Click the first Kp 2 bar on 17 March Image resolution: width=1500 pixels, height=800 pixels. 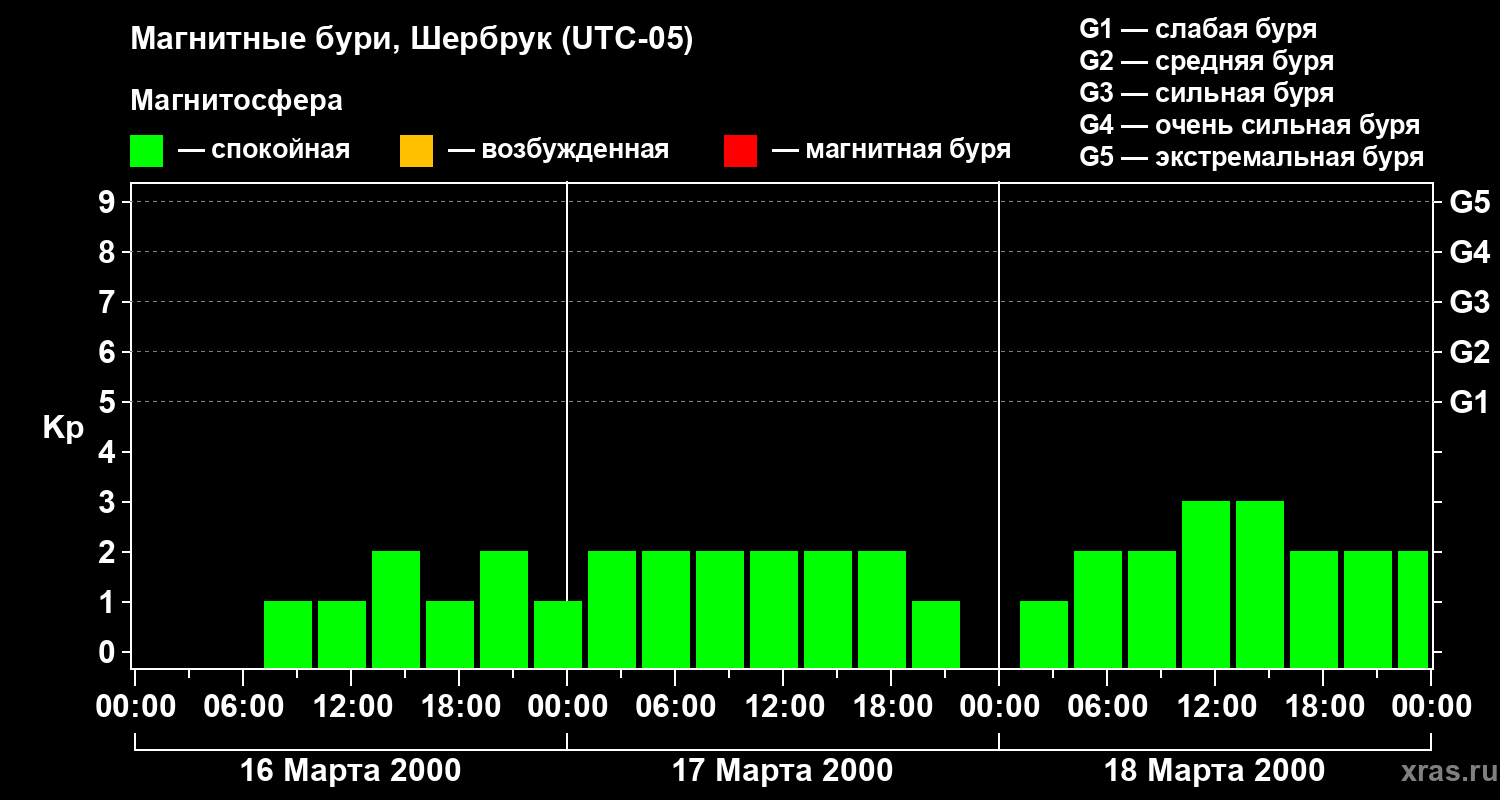click(612, 609)
